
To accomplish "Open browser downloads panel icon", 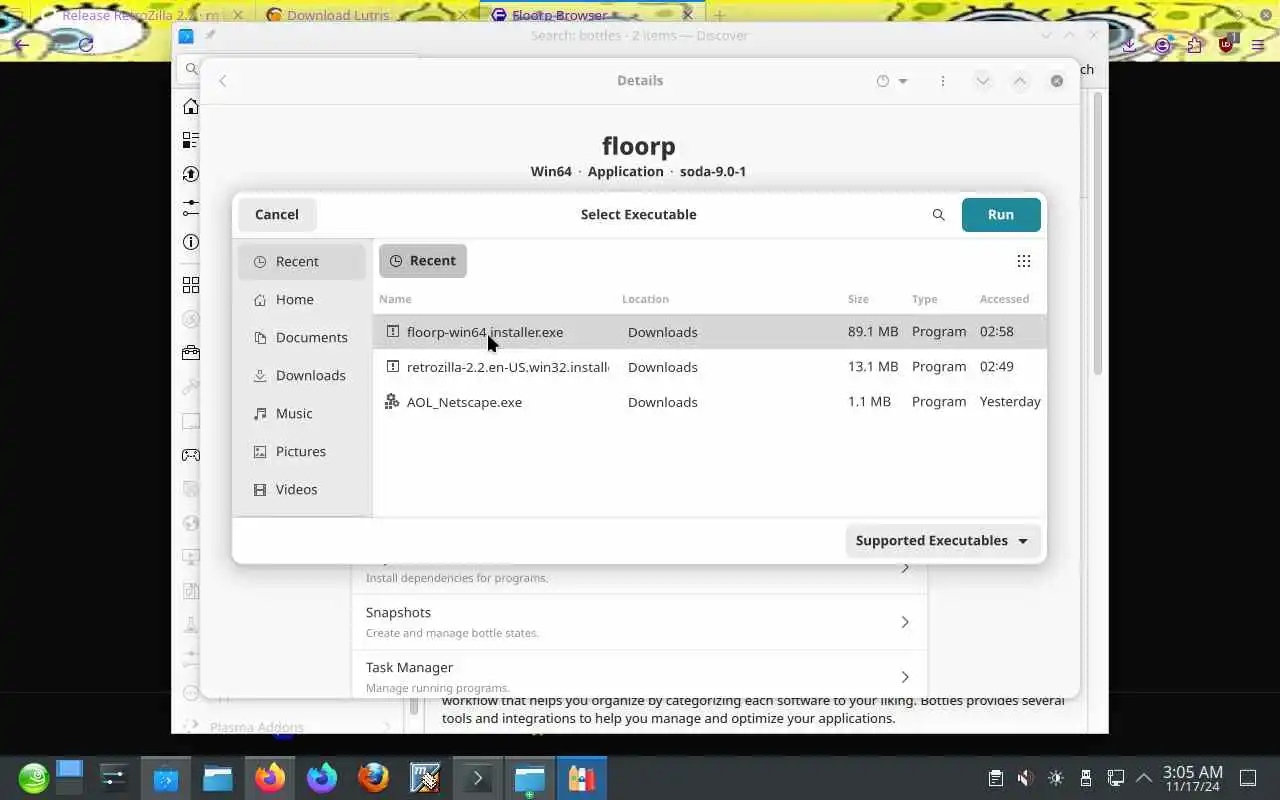I will (1129, 45).
